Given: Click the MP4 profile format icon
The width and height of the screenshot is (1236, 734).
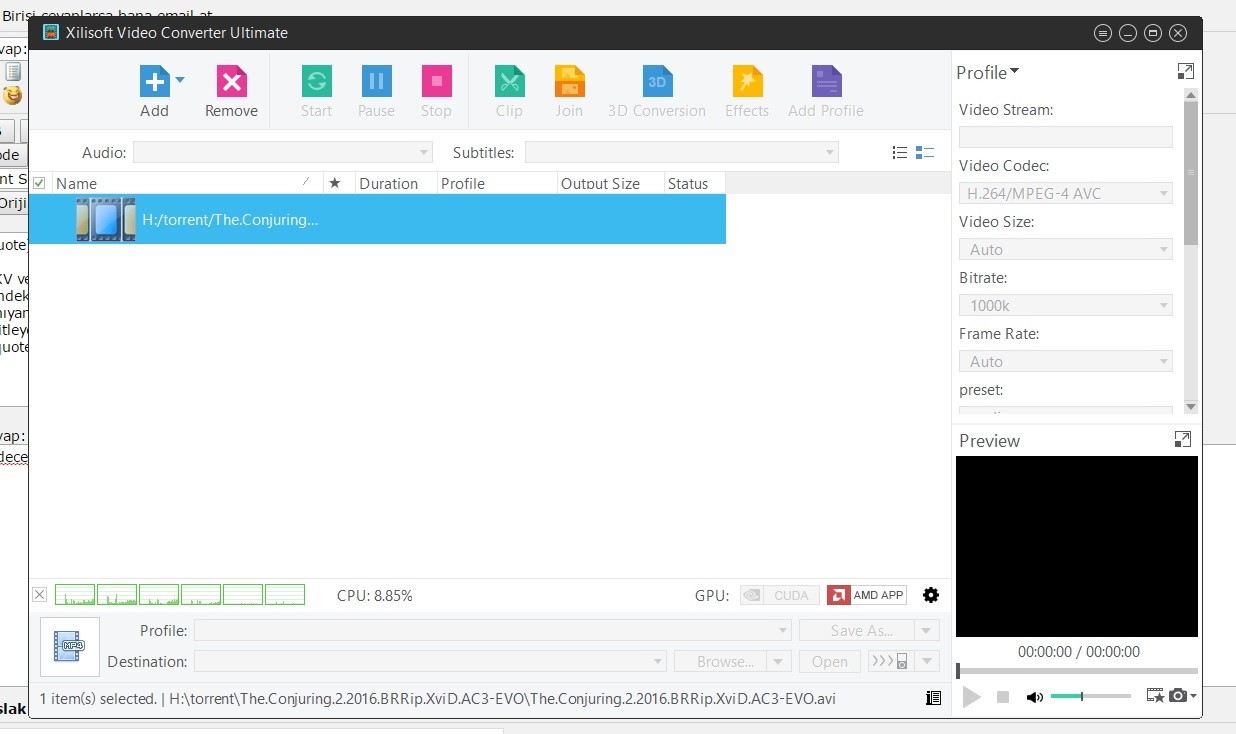Looking at the screenshot, I should (x=70, y=647).
